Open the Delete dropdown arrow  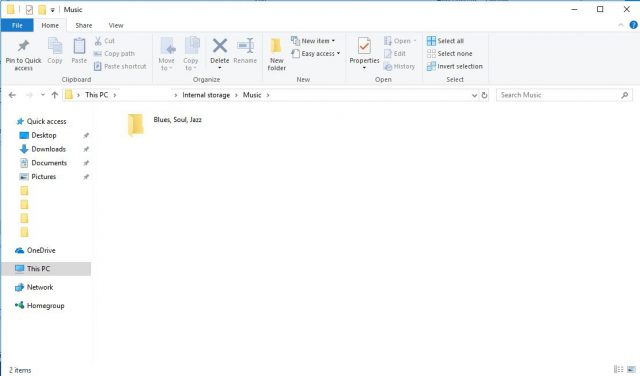click(220, 68)
